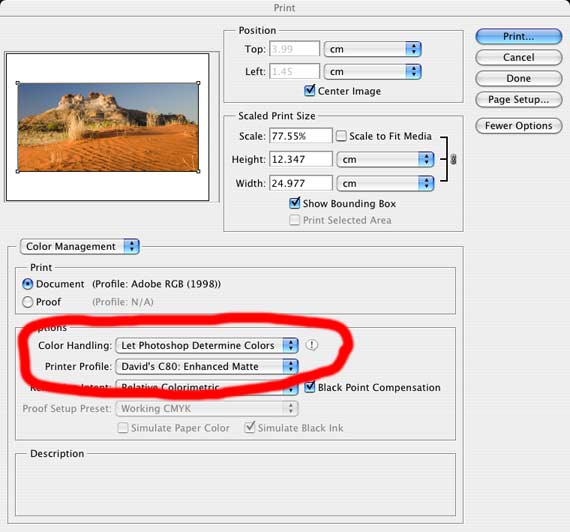Screen dimensions: 570x532
Task: Open the Color Handling dropdown
Action: (x=207, y=345)
